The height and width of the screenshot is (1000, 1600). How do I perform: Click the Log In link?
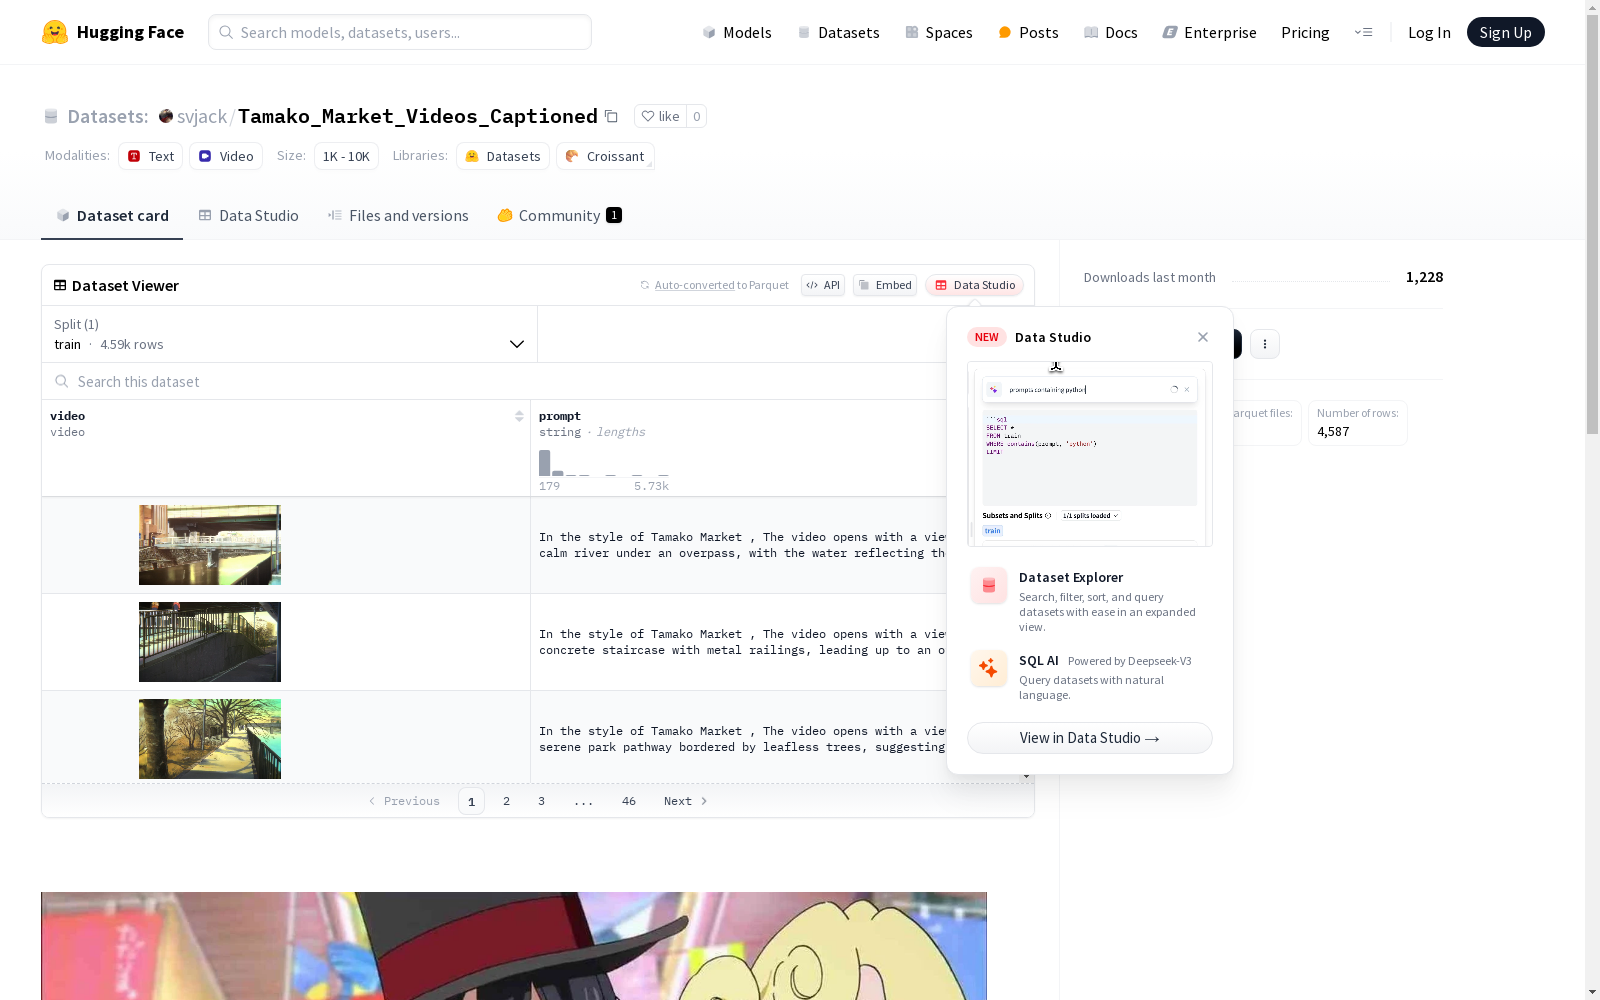(x=1429, y=32)
